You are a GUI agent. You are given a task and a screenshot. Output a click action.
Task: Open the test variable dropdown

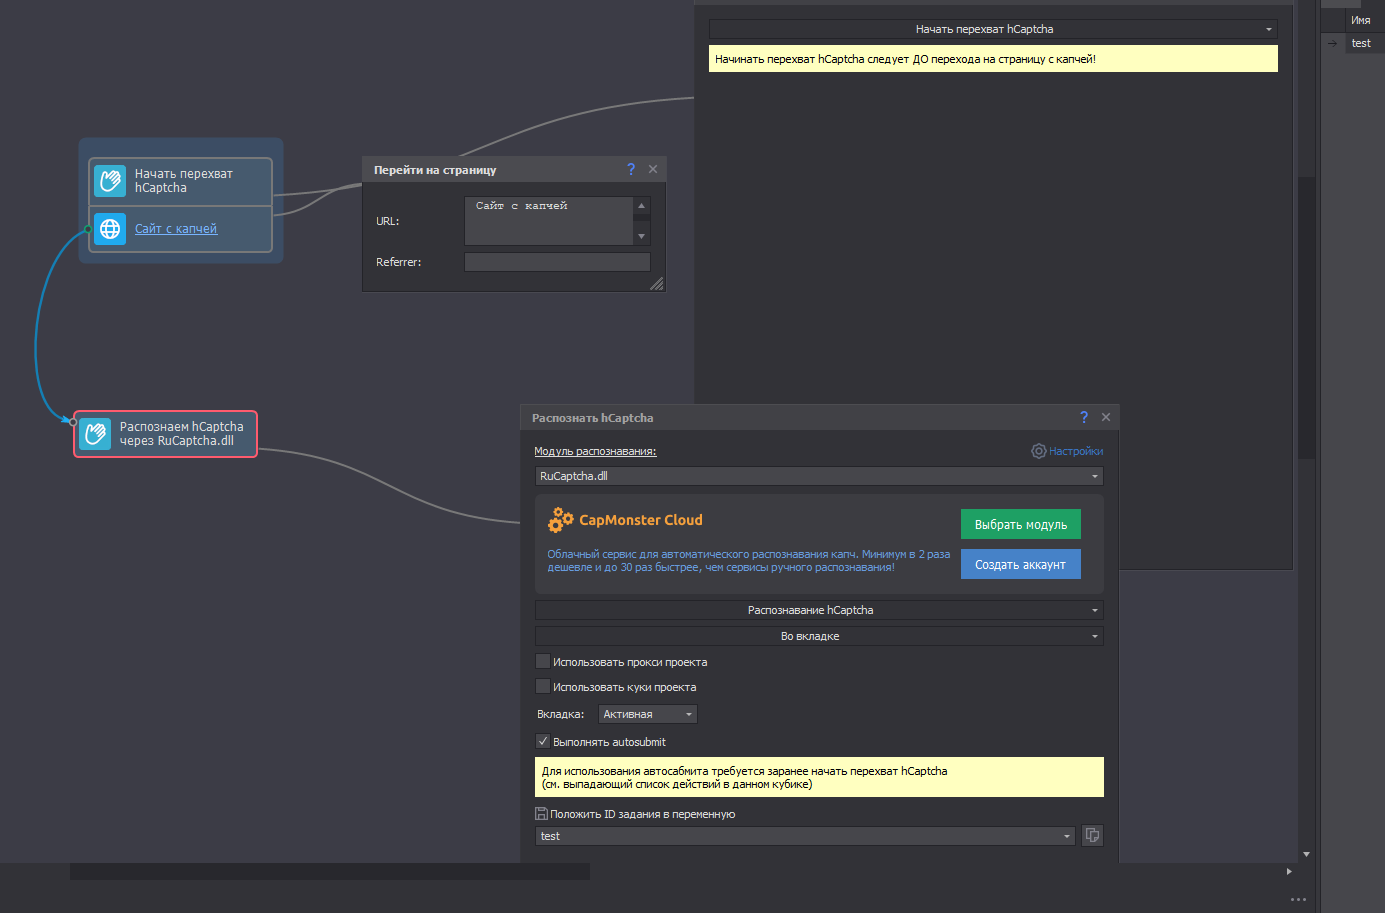[x=805, y=836]
